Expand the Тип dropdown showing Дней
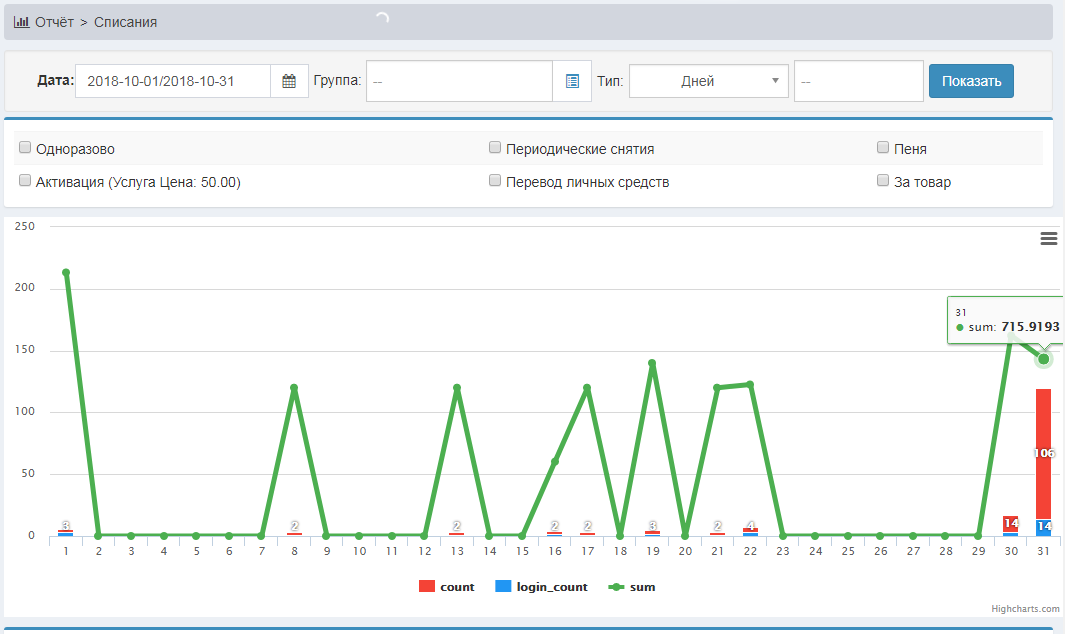This screenshot has width=1065, height=634. pyautogui.click(x=708, y=82)
